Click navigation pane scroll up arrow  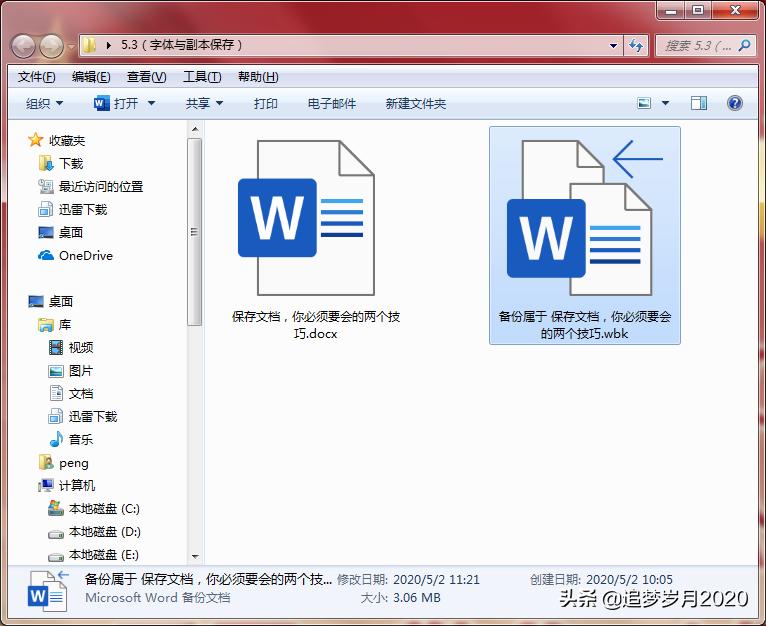[x=195, y=129]
